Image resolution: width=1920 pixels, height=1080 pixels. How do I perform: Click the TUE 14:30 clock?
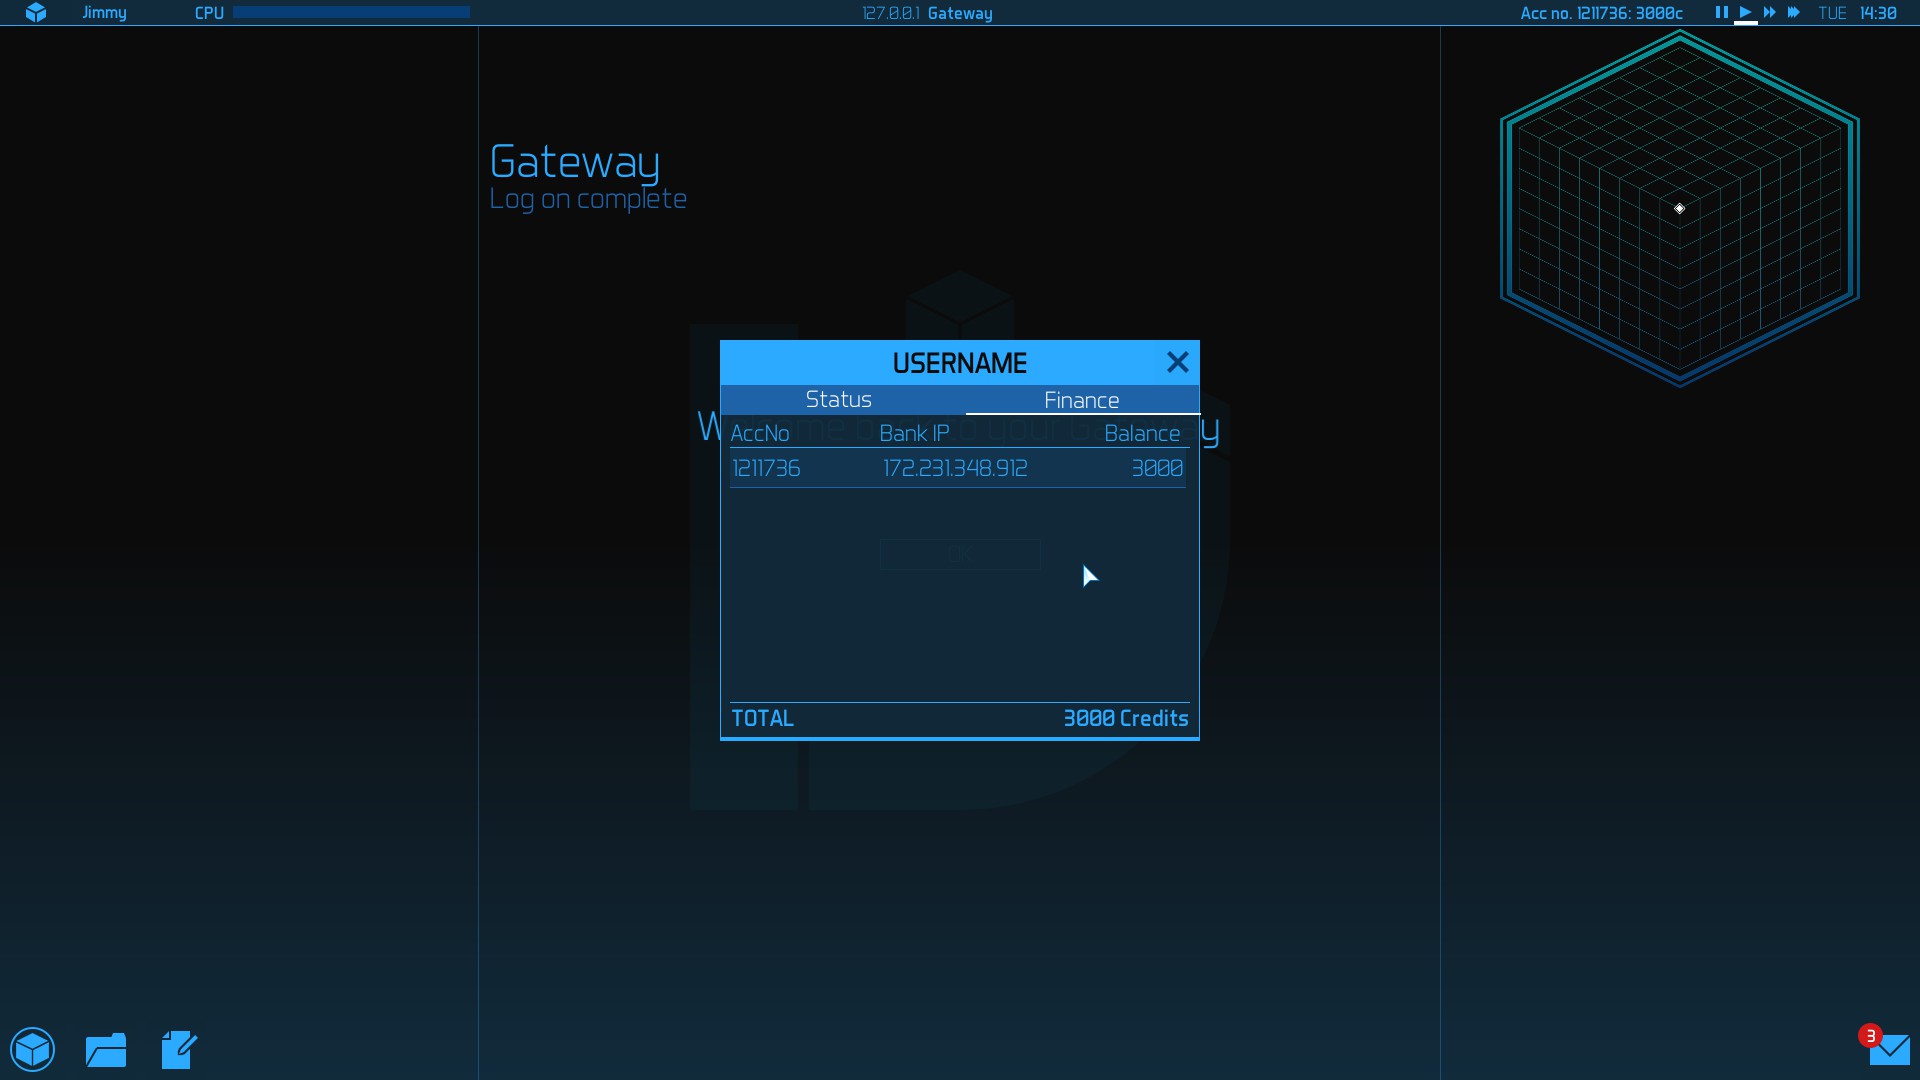tap(1857, 13)
